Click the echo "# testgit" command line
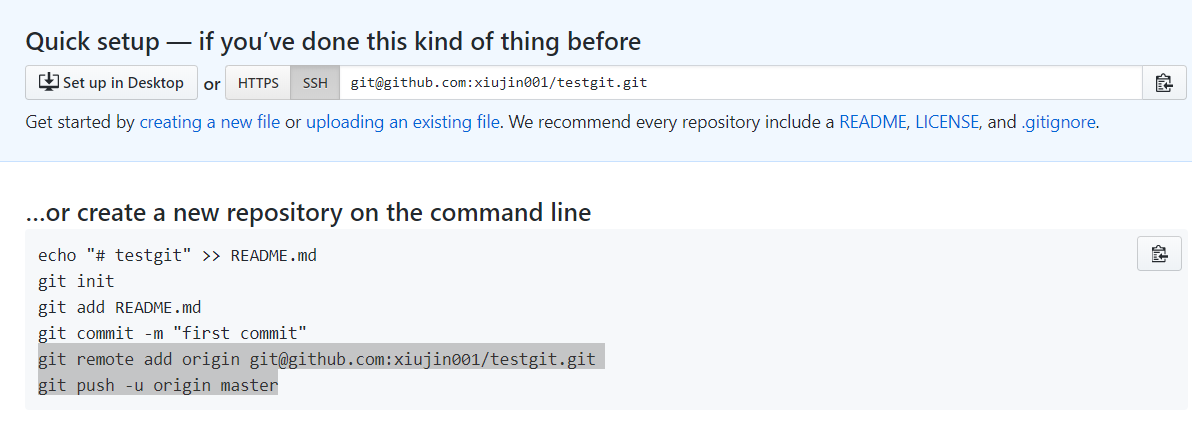 click(x=177, y=255)
